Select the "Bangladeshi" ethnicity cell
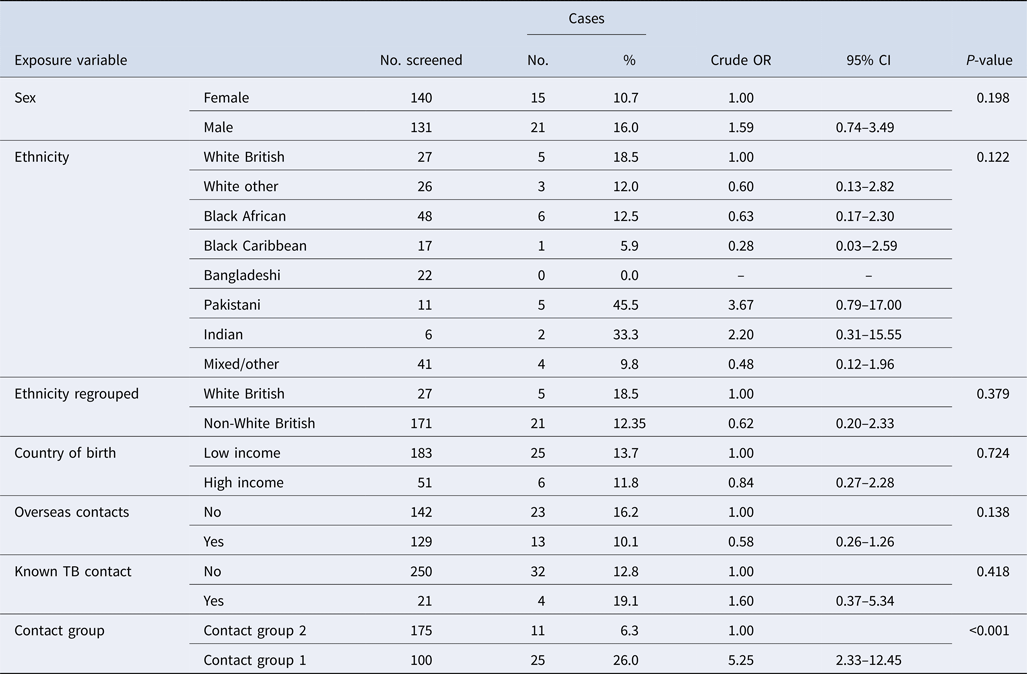This screenshot has height=674, width=1027. tap(241, 275)
